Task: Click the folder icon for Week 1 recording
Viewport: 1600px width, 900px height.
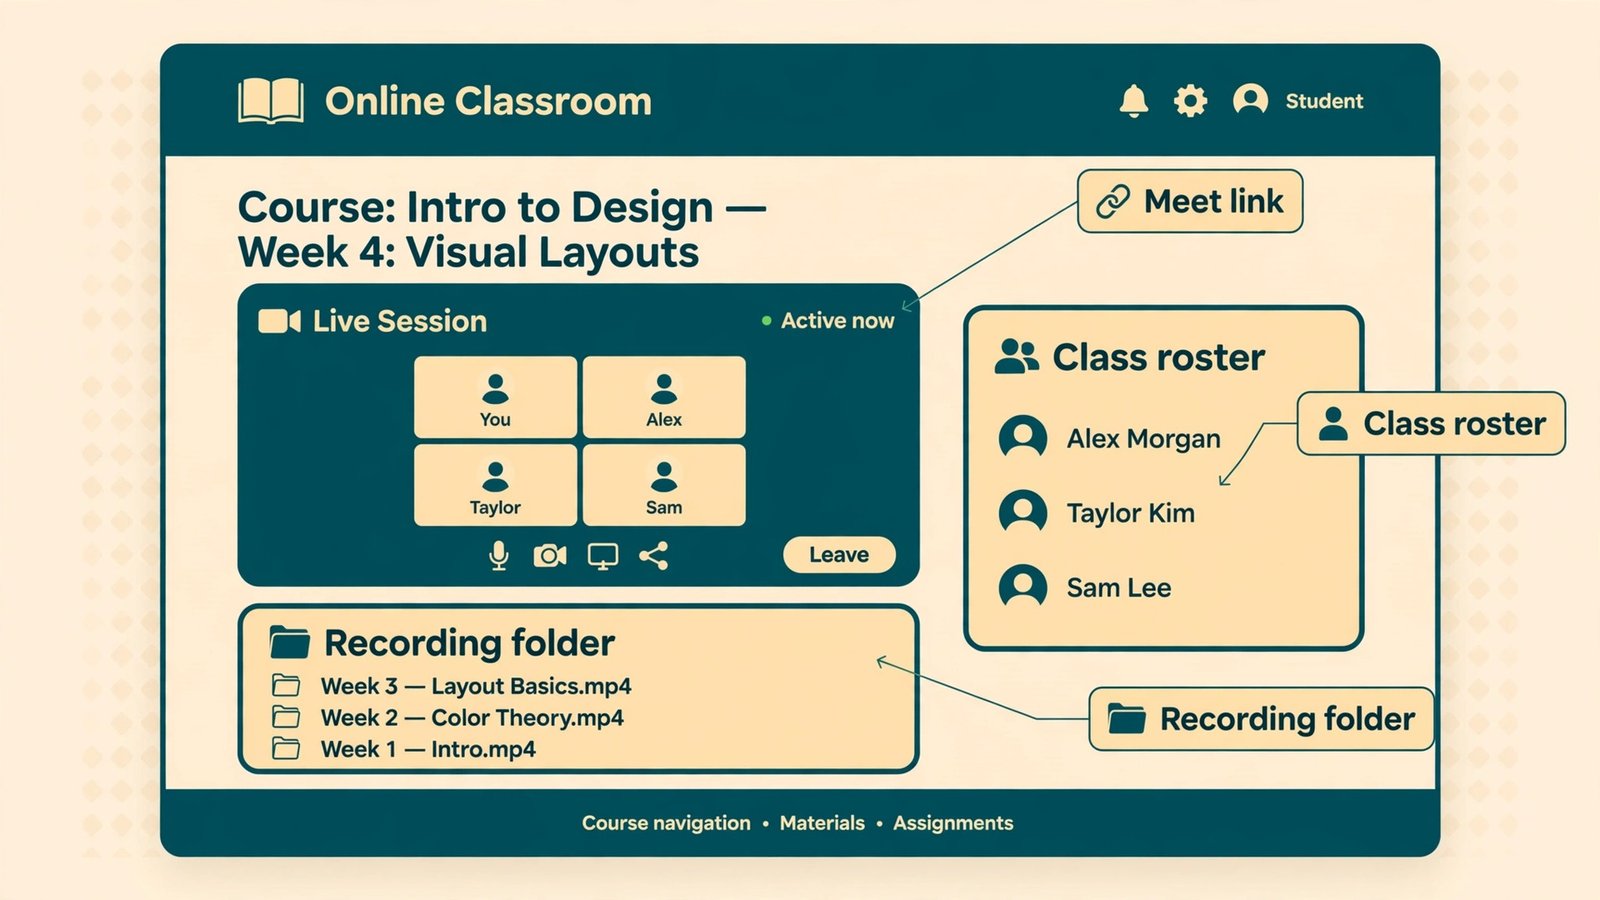Action: point(286,748)
